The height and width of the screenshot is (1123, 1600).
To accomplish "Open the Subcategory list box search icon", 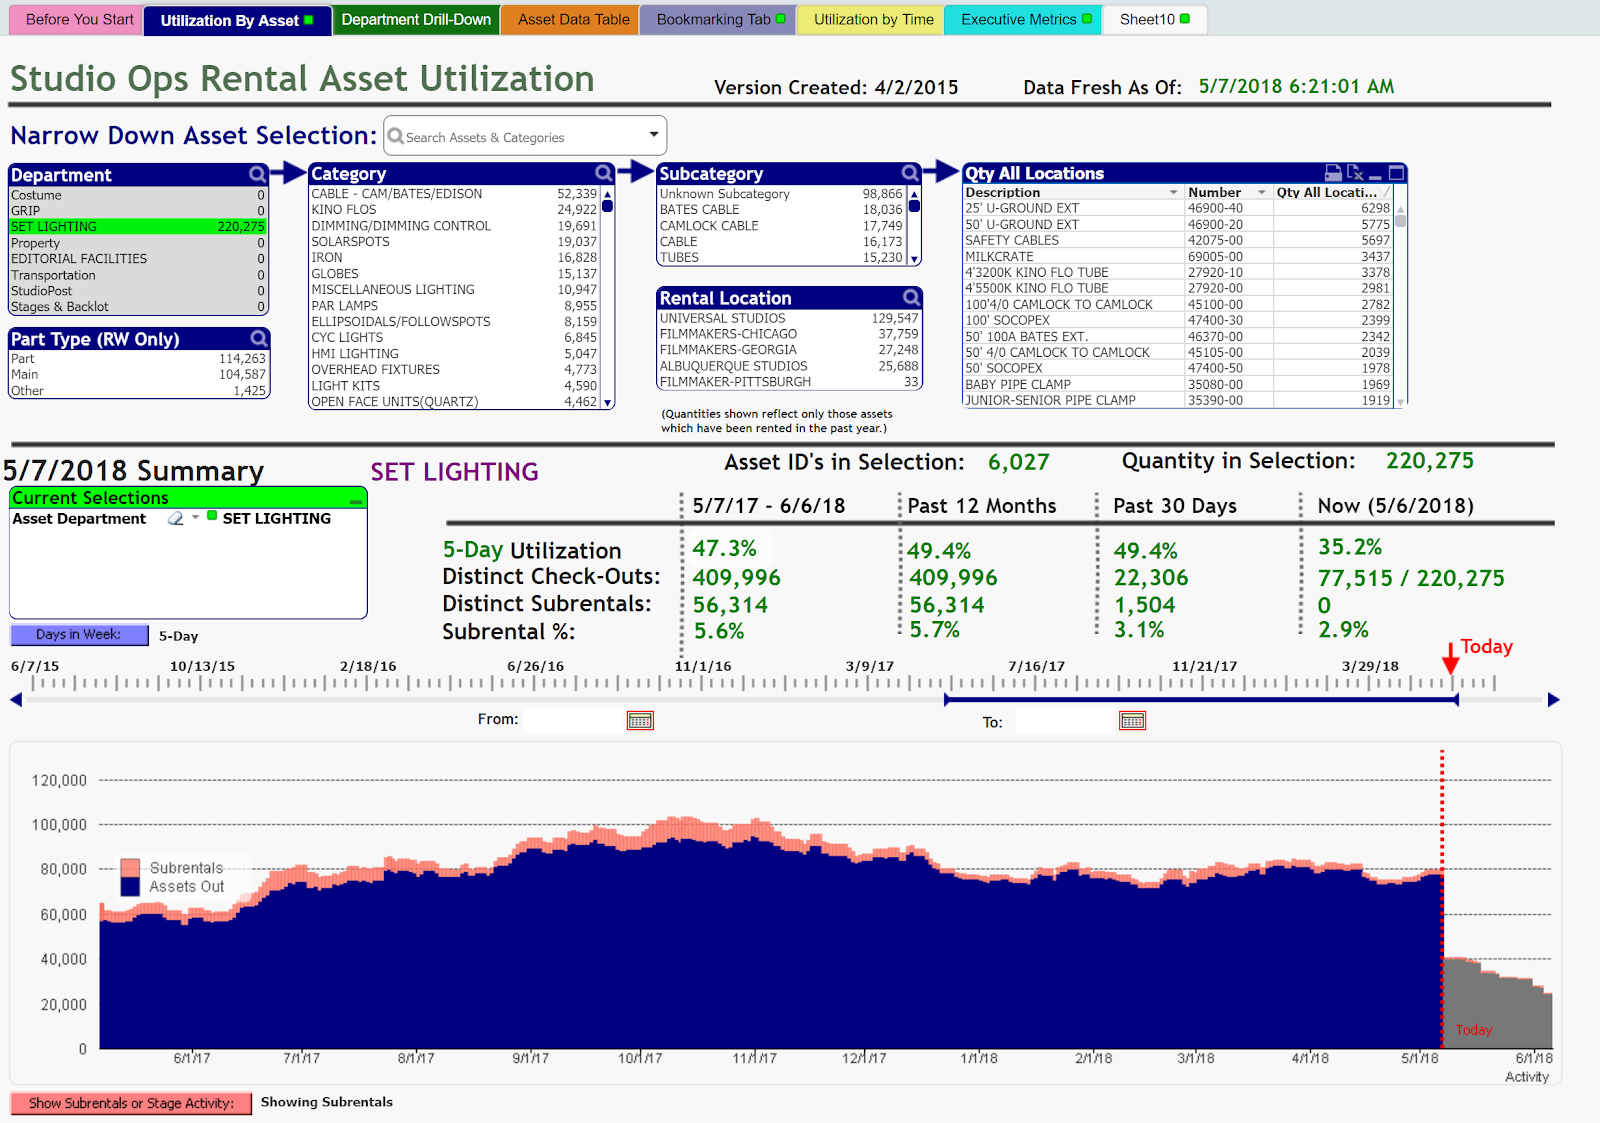I will [x=910, y=173].
